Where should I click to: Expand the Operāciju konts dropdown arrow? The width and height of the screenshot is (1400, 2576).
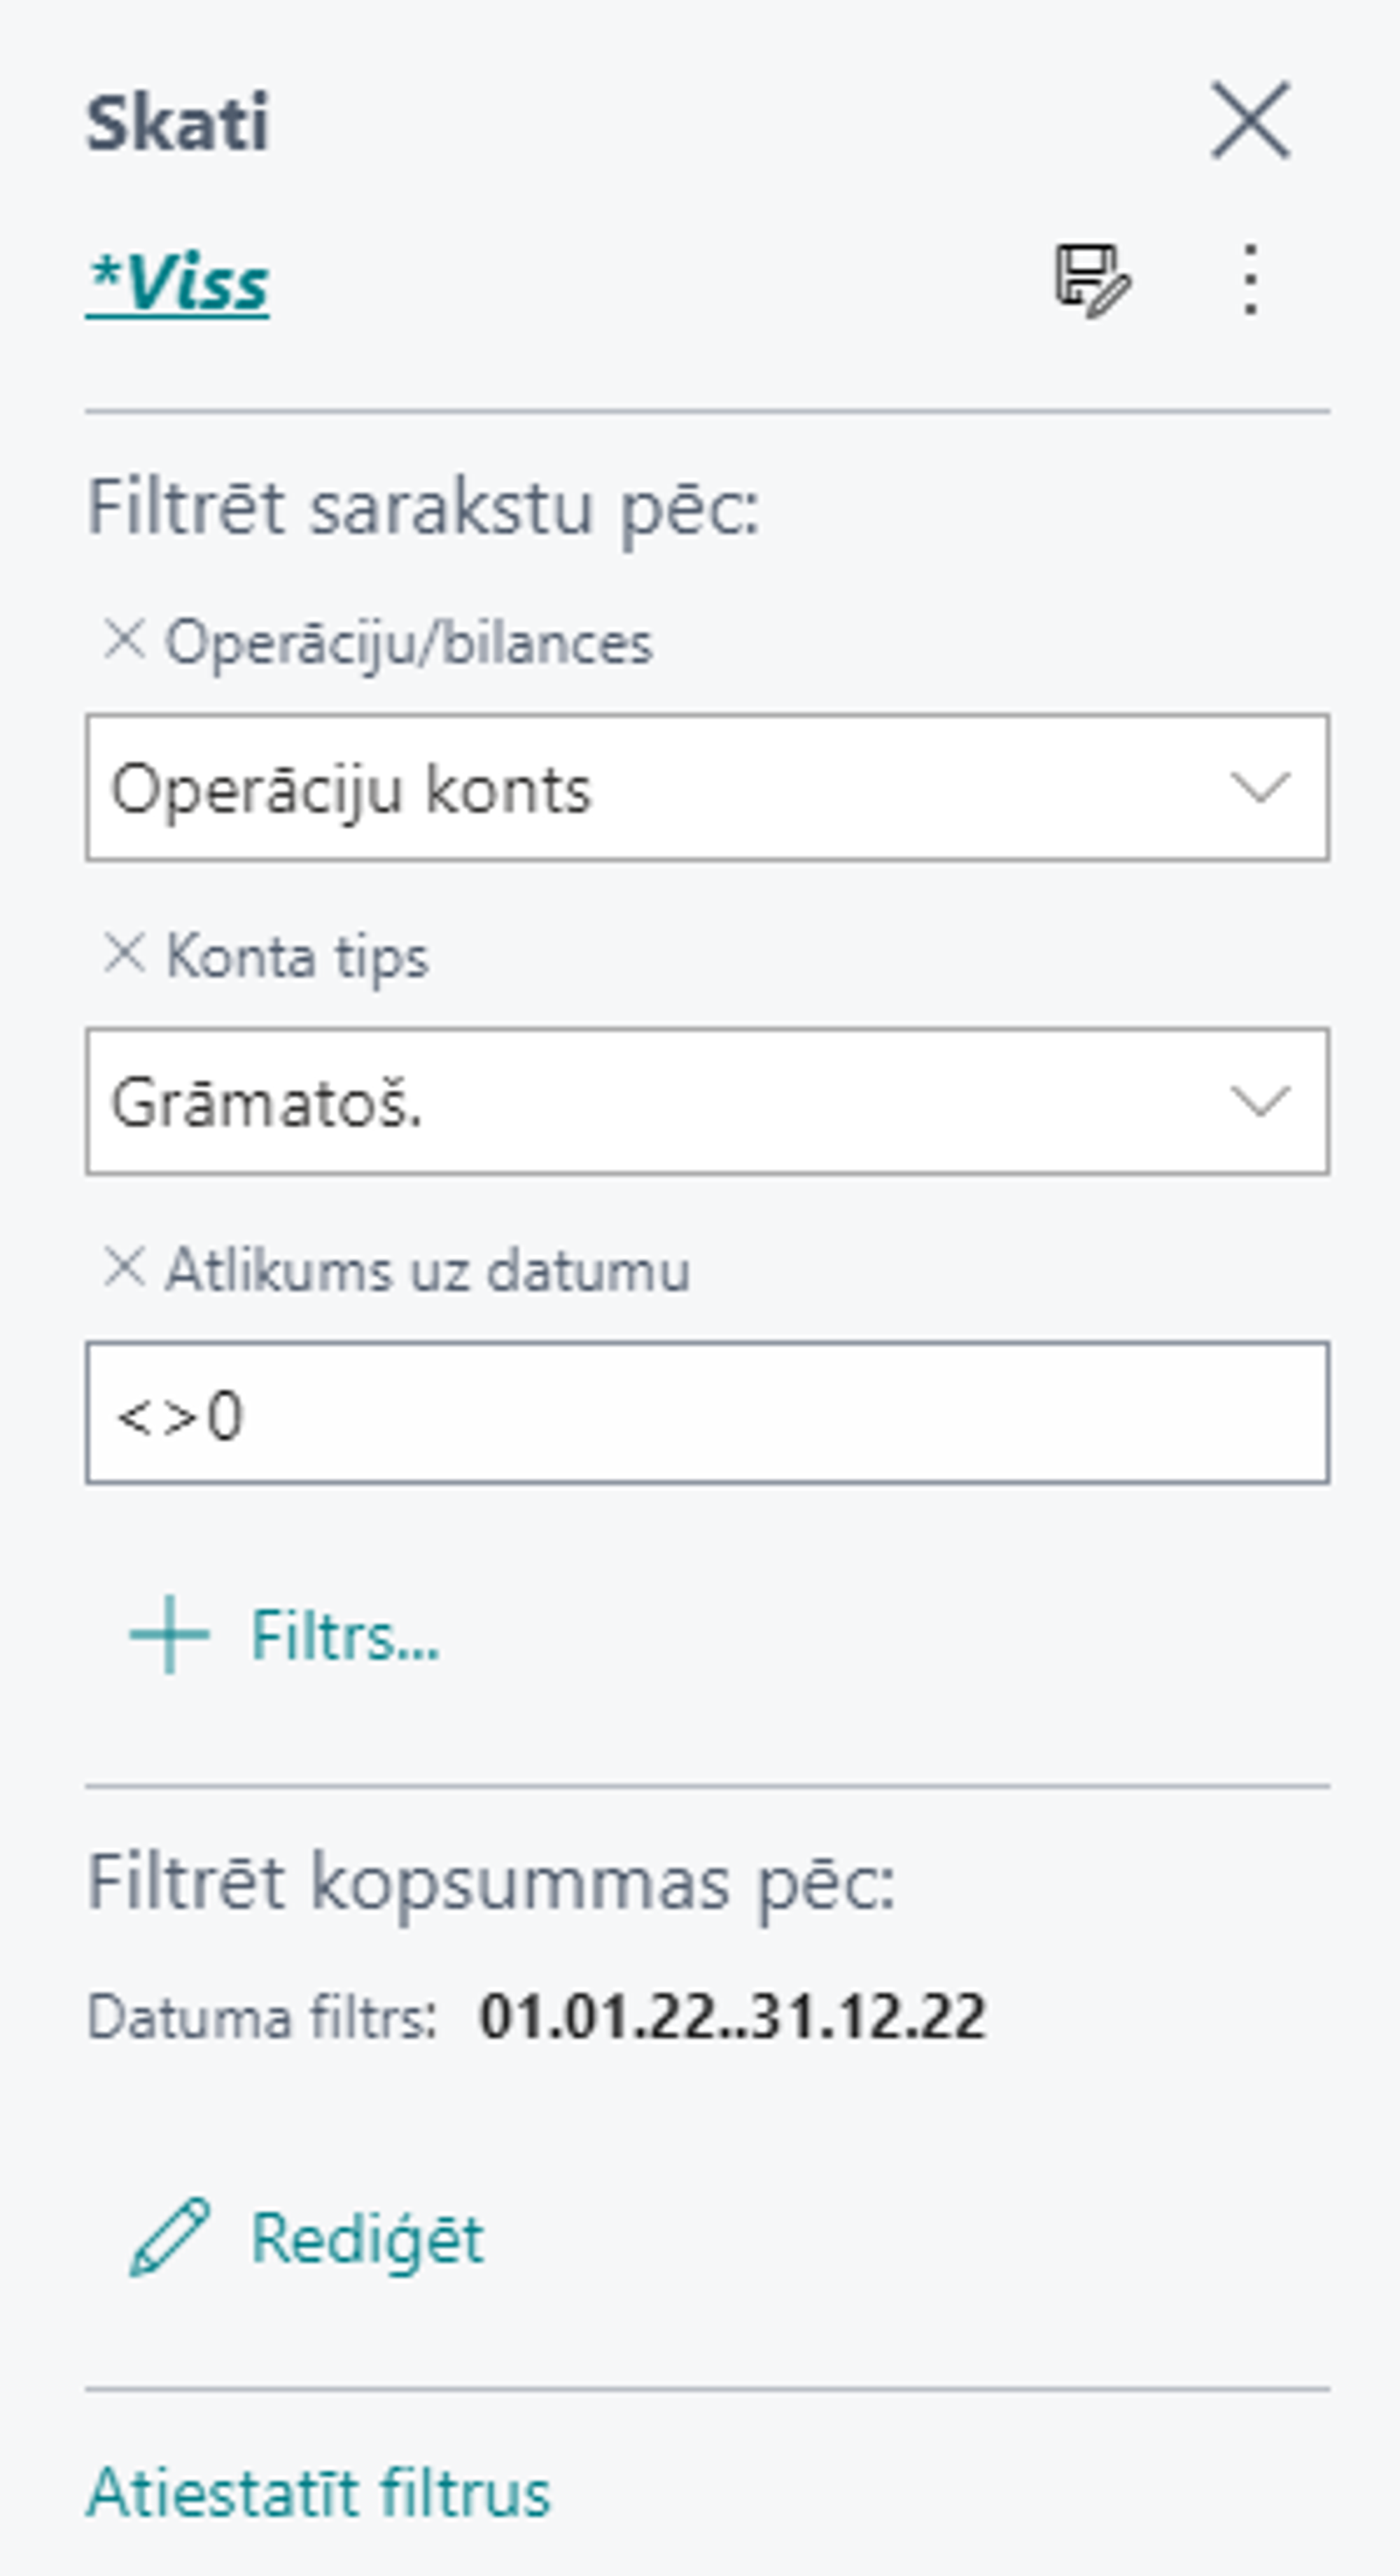point(1259,788)
